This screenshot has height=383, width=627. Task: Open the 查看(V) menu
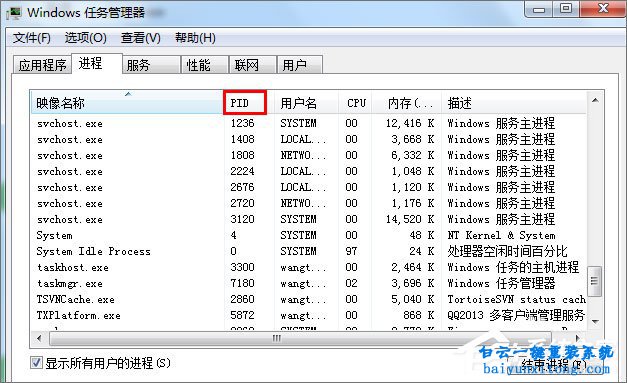[x=141, y=38]
